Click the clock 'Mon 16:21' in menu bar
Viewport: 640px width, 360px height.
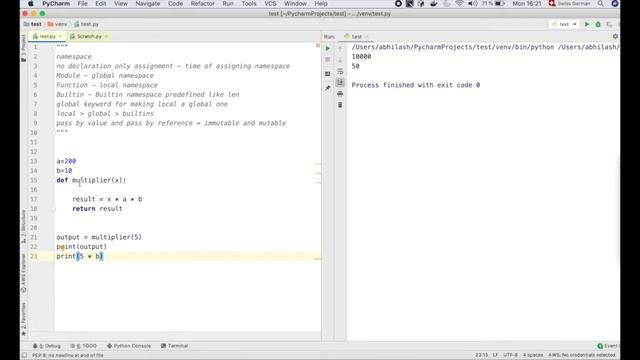coord(527,4)
